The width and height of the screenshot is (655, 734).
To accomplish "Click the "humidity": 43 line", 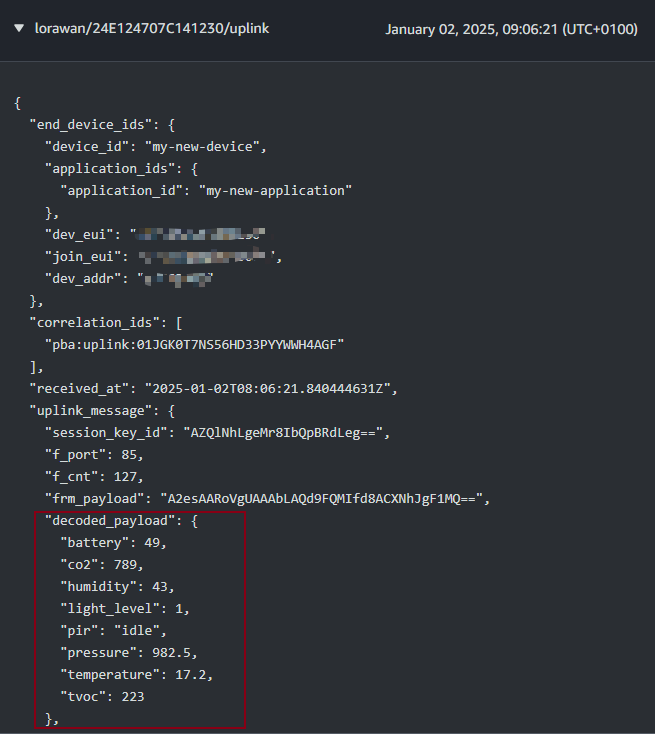I will point(117,587).
